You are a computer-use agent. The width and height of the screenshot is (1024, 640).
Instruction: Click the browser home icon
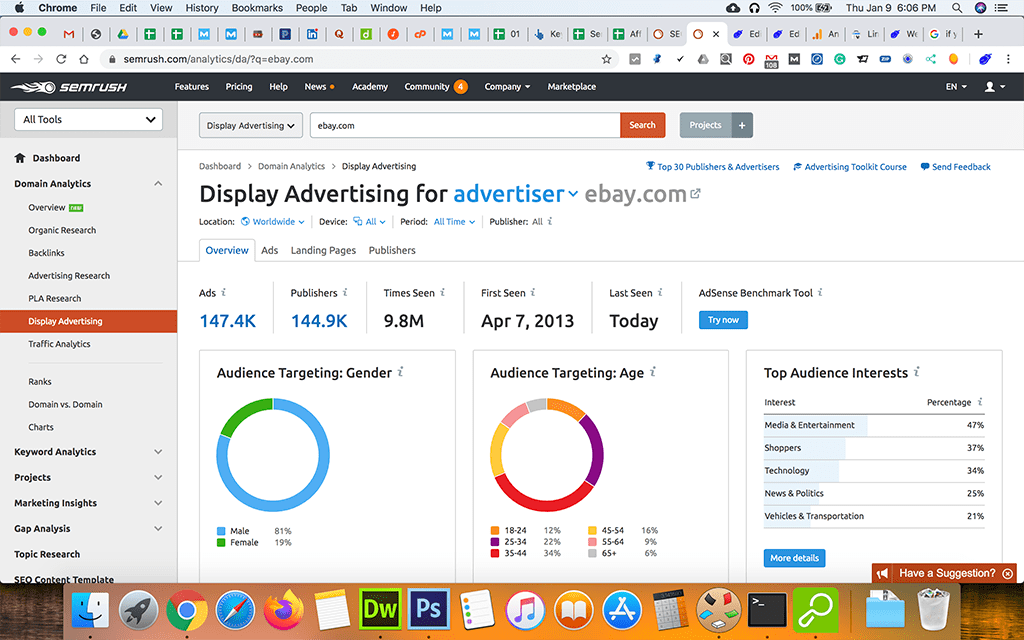click(84, 59)
